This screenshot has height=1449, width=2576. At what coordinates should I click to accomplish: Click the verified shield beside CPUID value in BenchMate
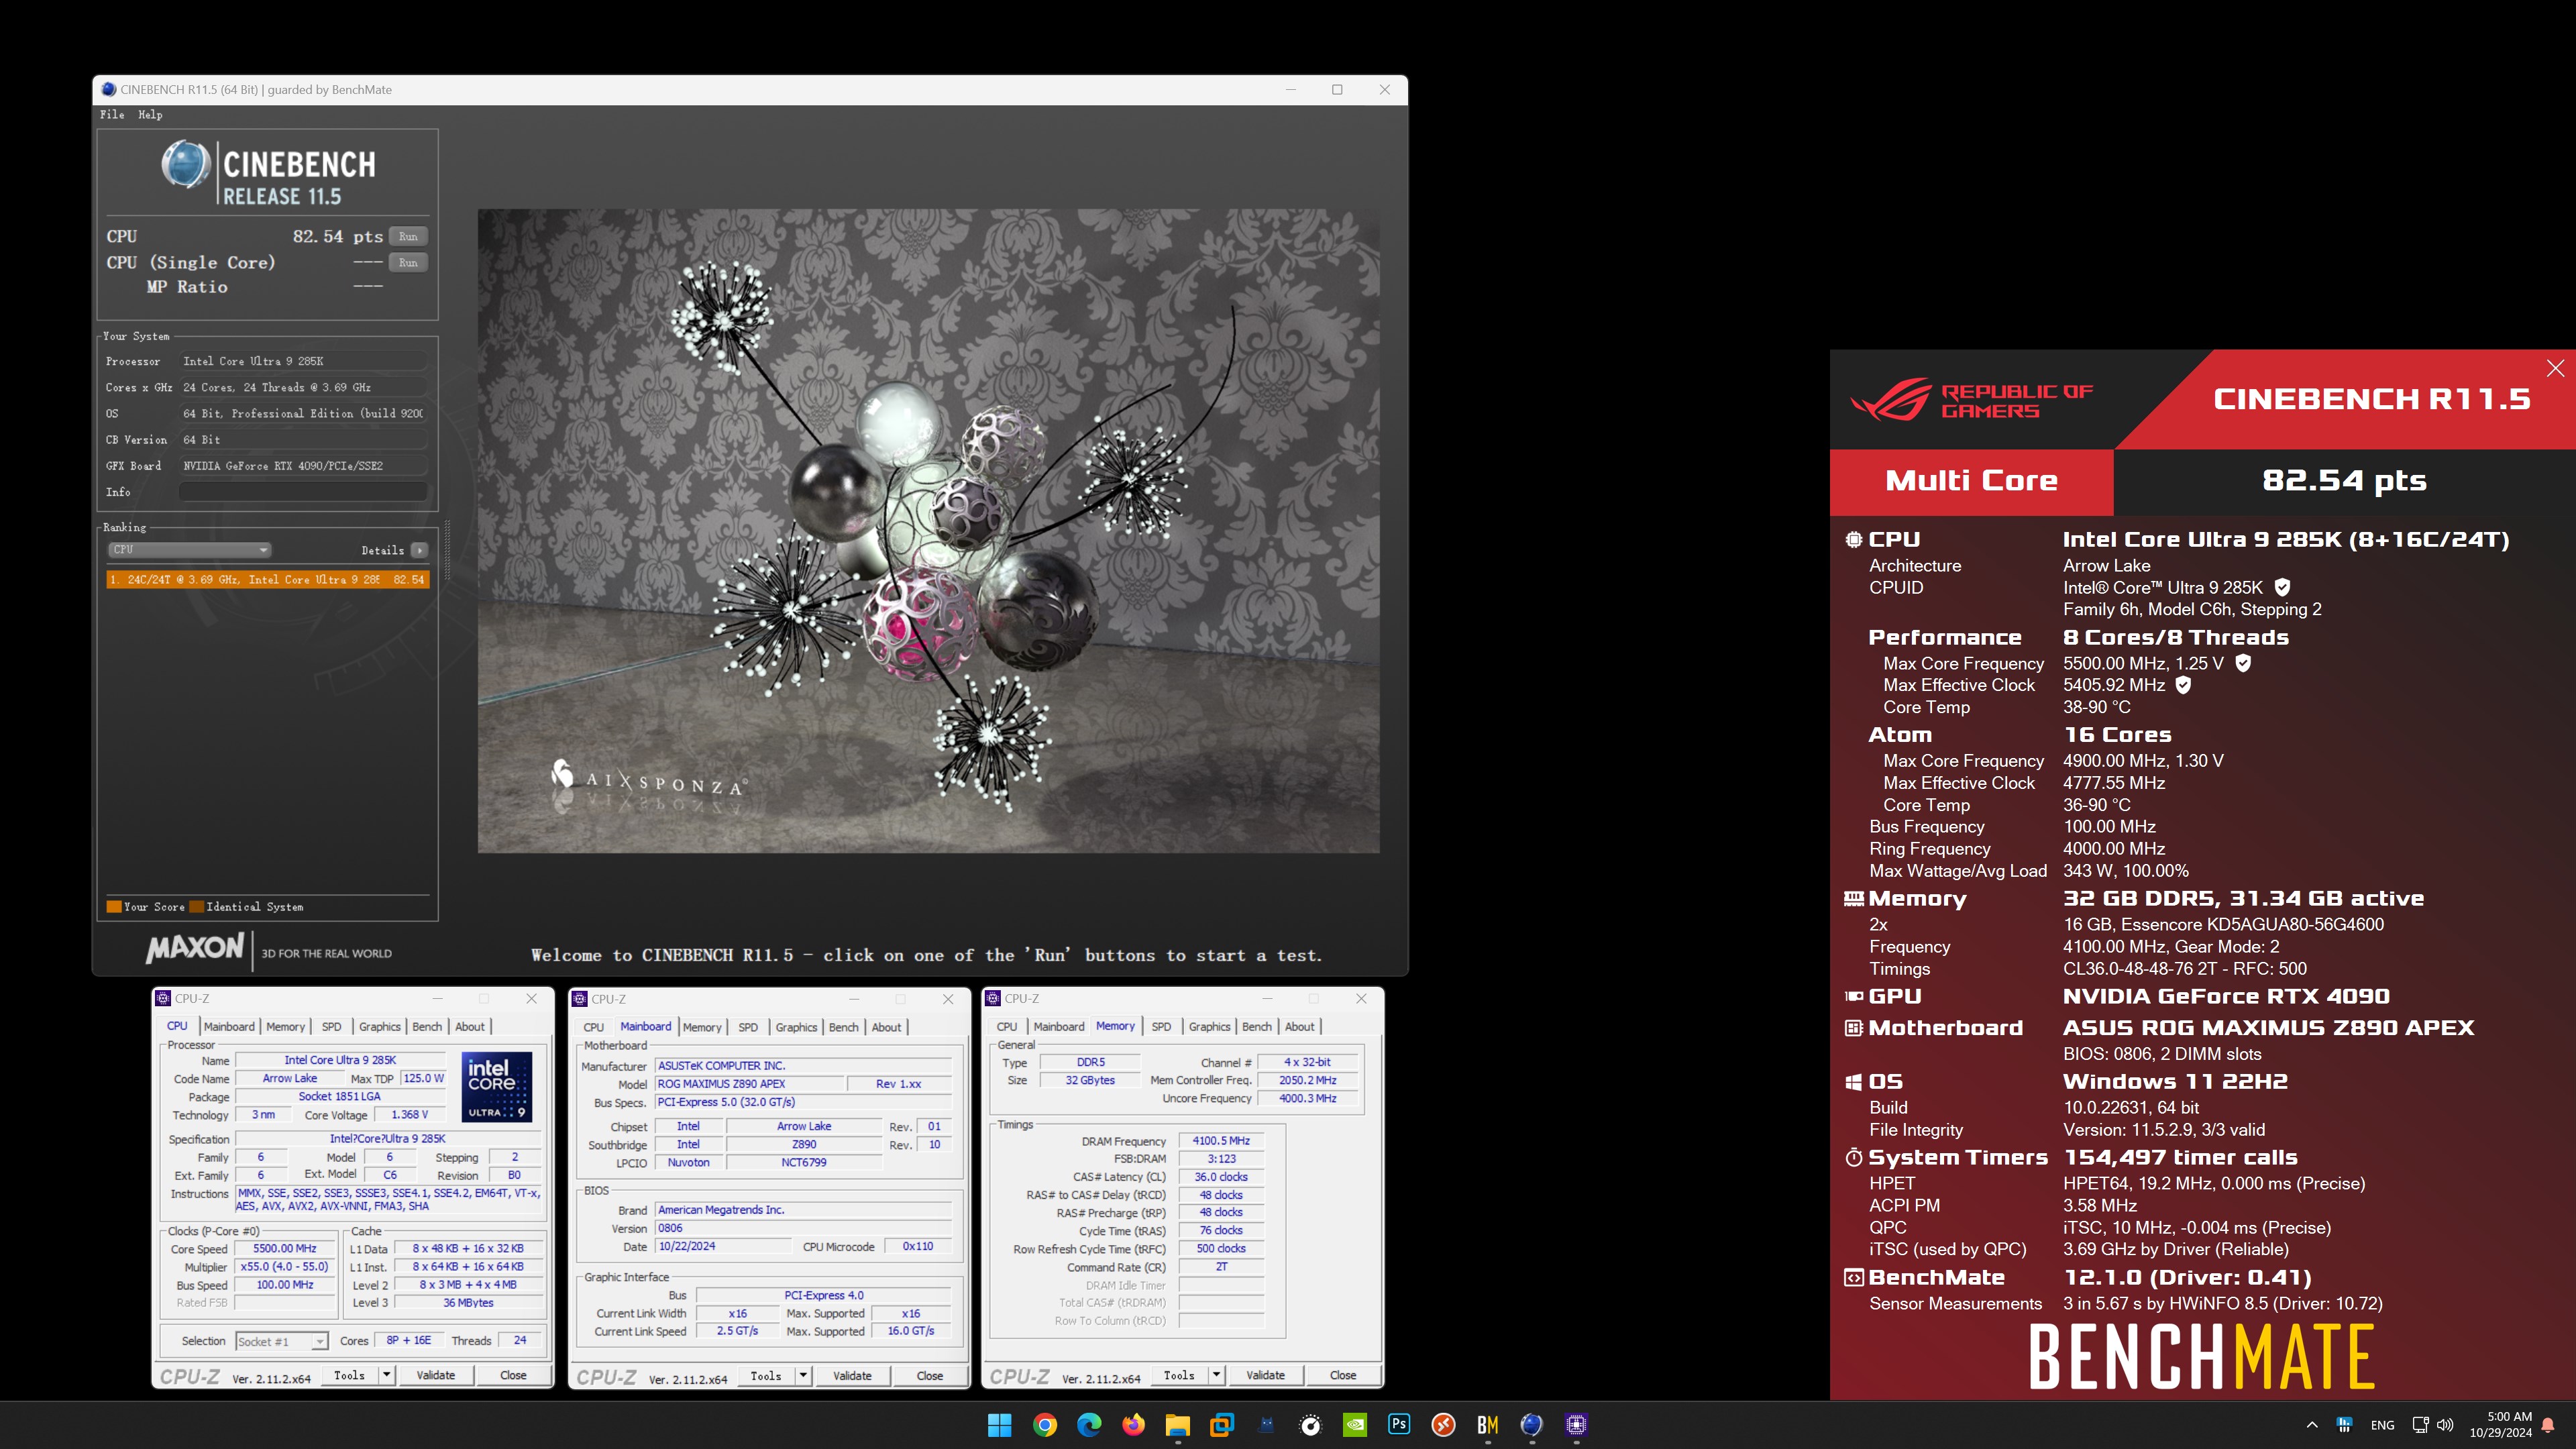point(2282,587)
